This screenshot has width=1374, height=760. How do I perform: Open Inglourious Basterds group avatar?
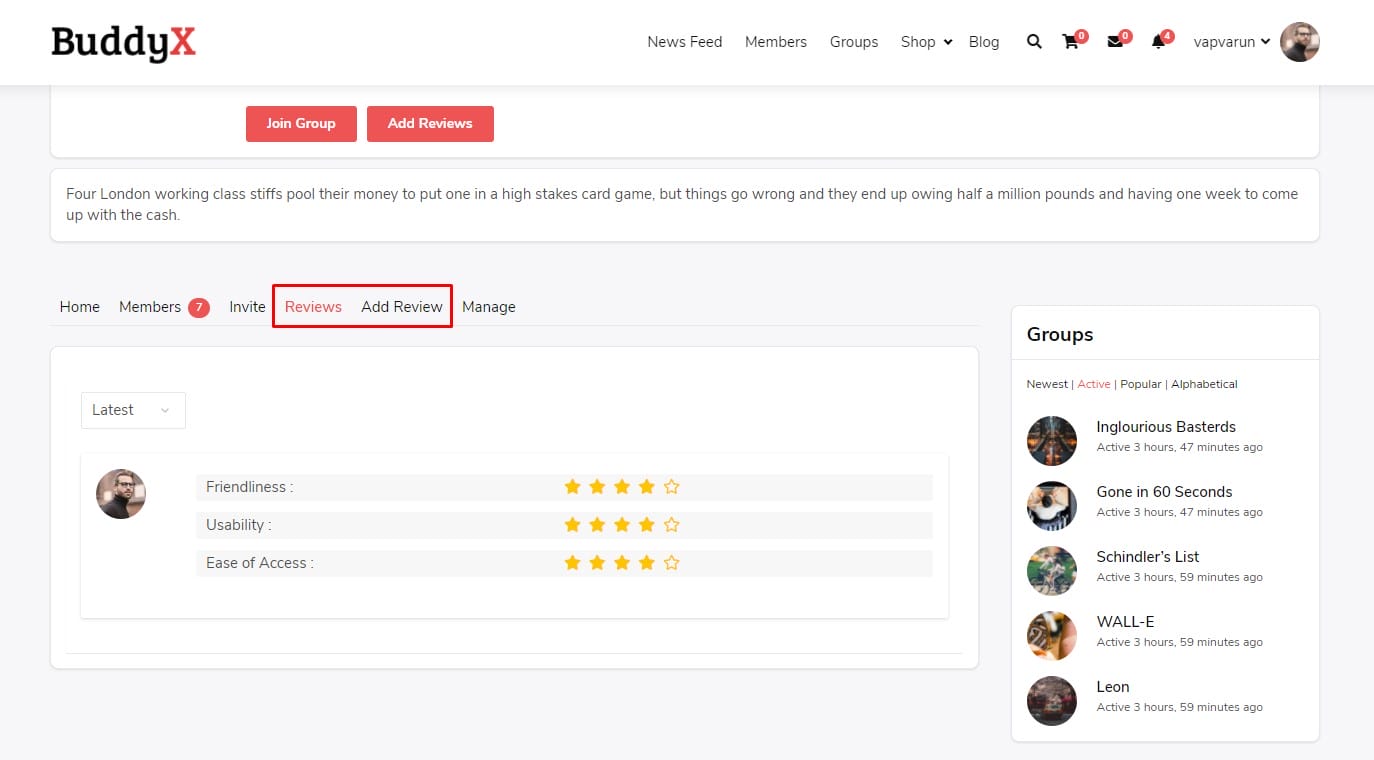pos(1051,441)
